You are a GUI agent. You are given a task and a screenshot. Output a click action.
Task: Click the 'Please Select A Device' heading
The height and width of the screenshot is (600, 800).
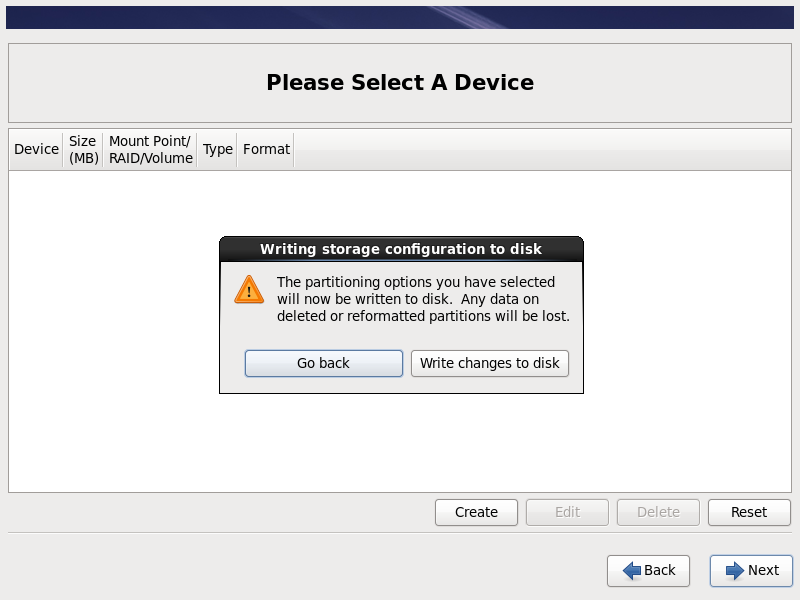point(400,82)
